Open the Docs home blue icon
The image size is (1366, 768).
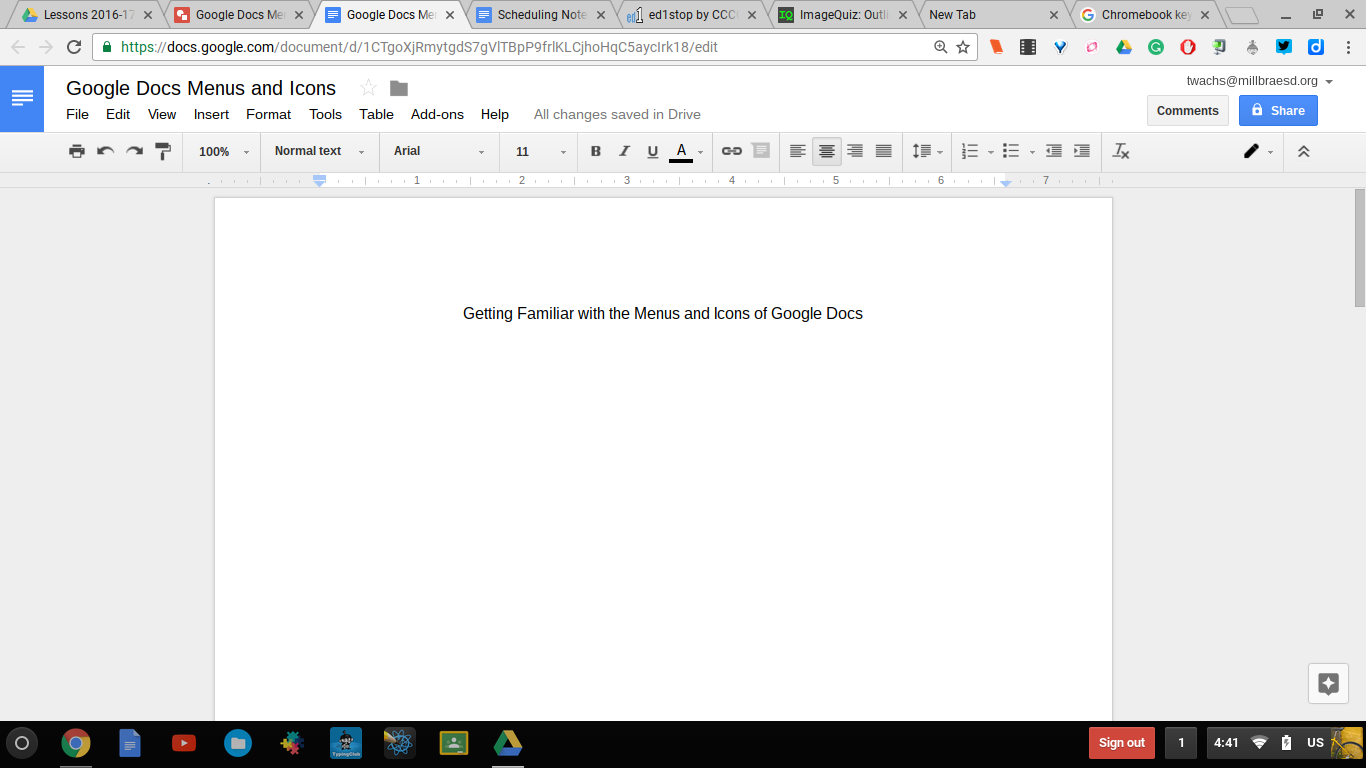22,98
